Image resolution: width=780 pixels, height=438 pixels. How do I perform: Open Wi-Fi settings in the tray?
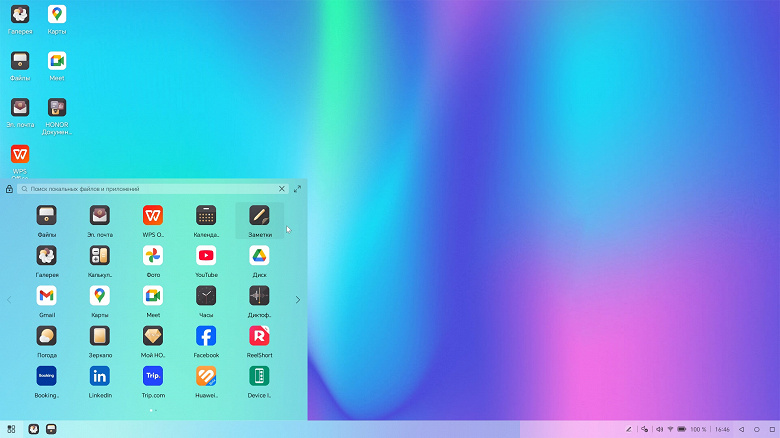[x=670, y=429]
